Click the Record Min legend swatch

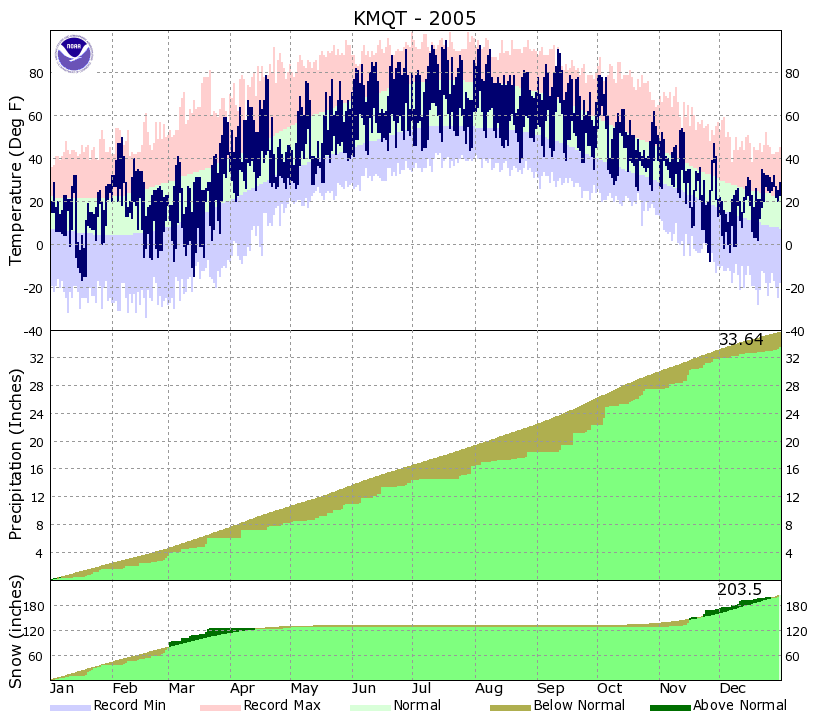coord(70,708)
